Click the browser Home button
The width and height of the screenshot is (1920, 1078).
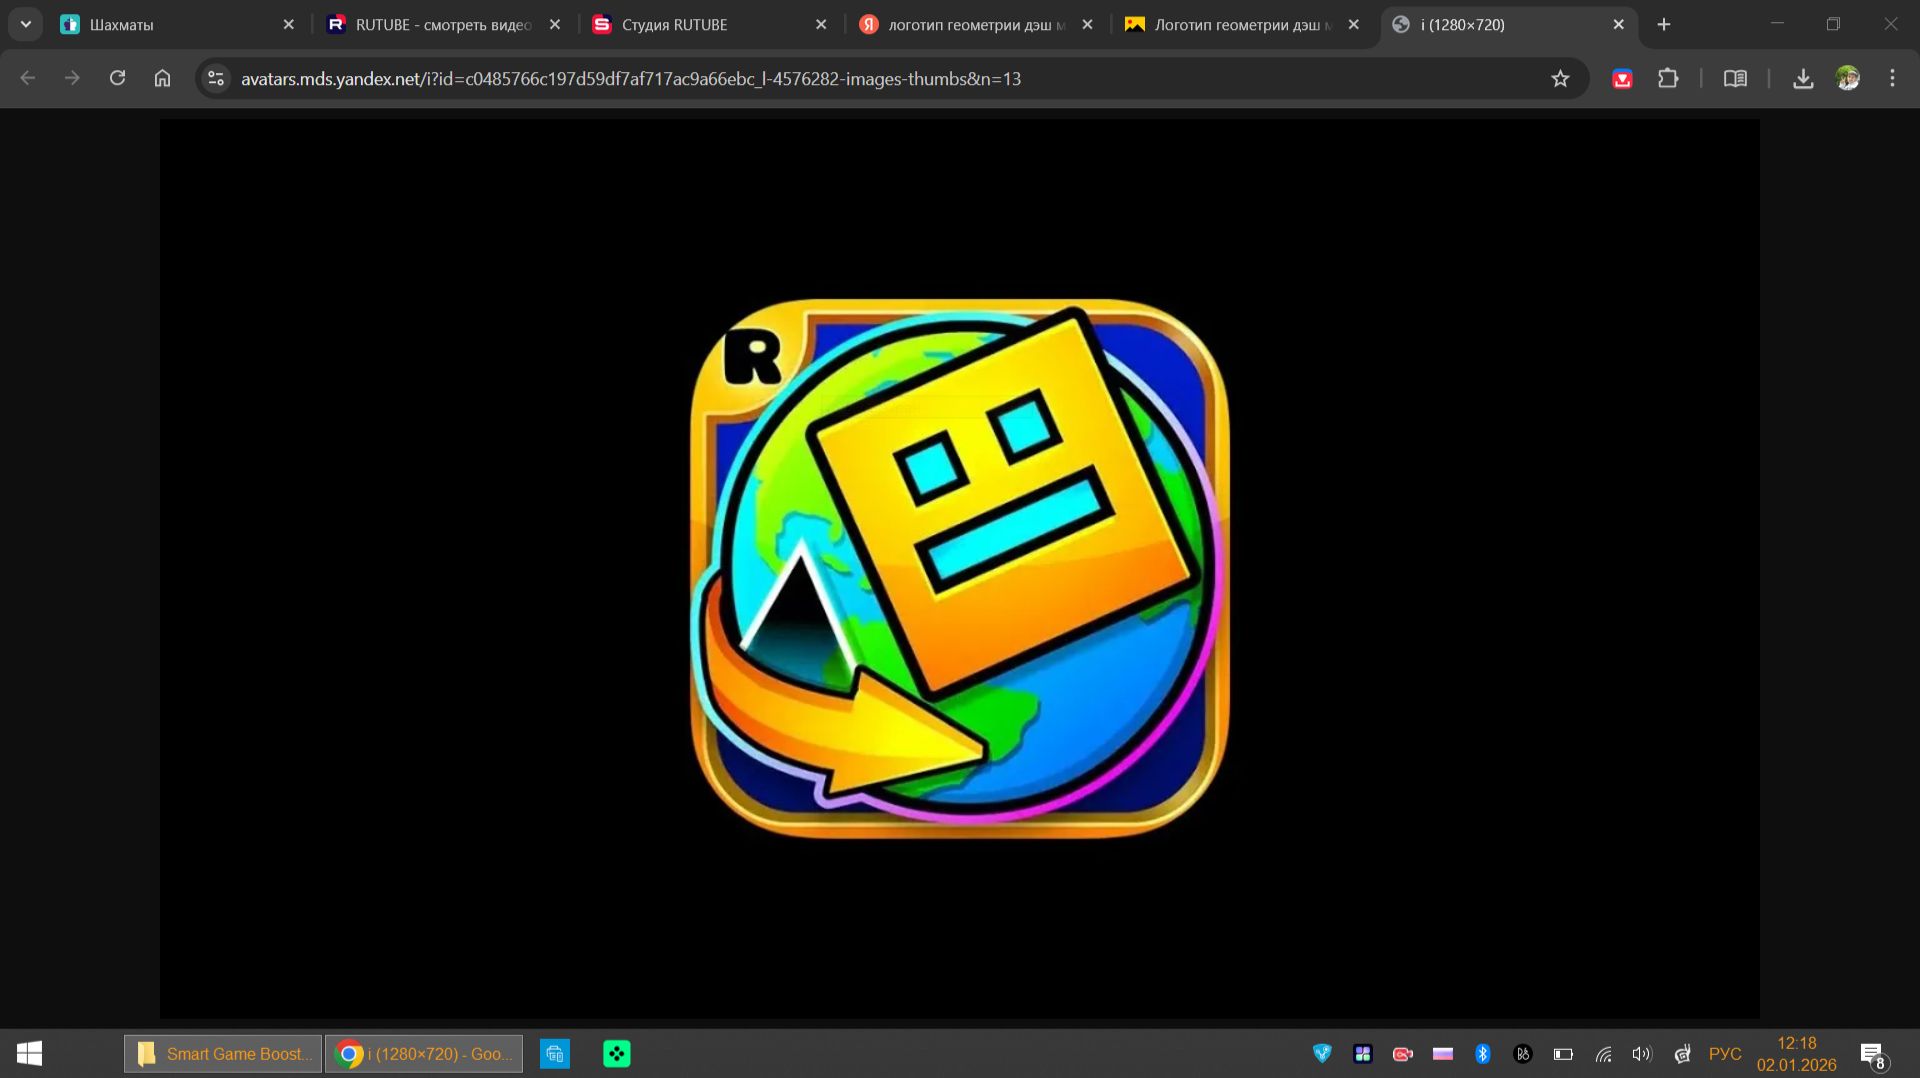(162, 78)
